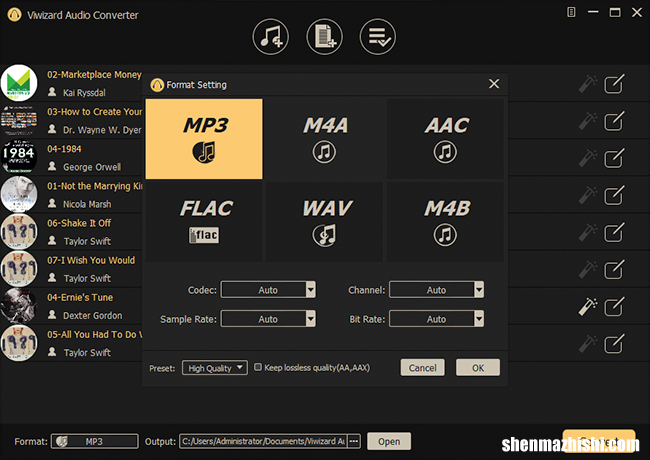Click edit tag icon for 04-1984 row
The height and width of the screenshot is (460, 650).
(614, 158)
